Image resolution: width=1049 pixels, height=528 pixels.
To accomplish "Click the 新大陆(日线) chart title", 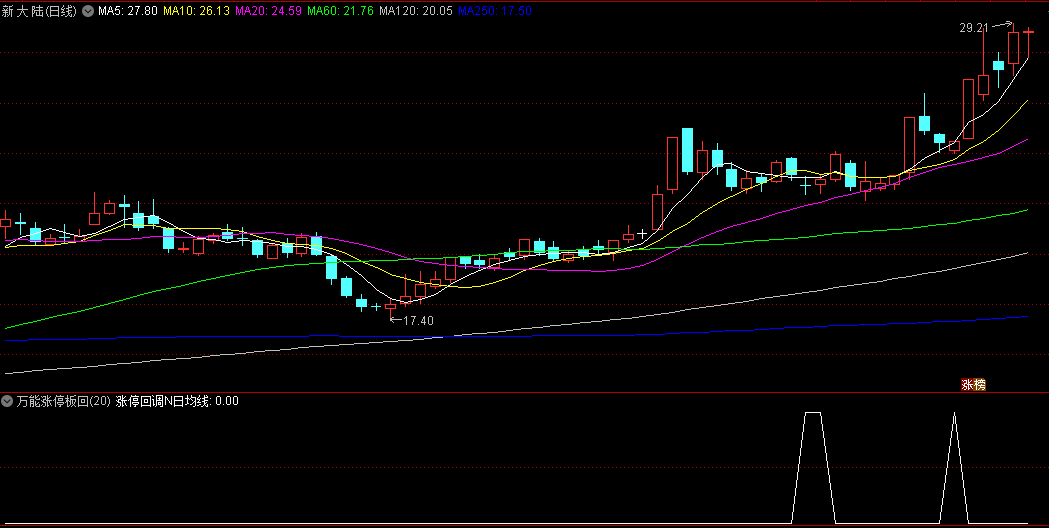I will tap(39, 11).
